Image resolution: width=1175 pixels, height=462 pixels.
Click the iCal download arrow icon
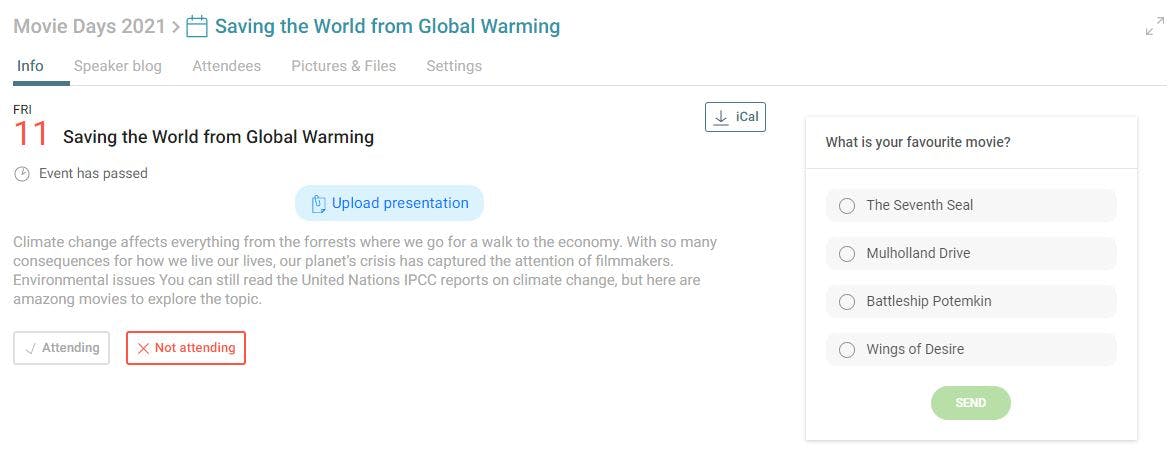pyautogui.click(x=721, y=118)
